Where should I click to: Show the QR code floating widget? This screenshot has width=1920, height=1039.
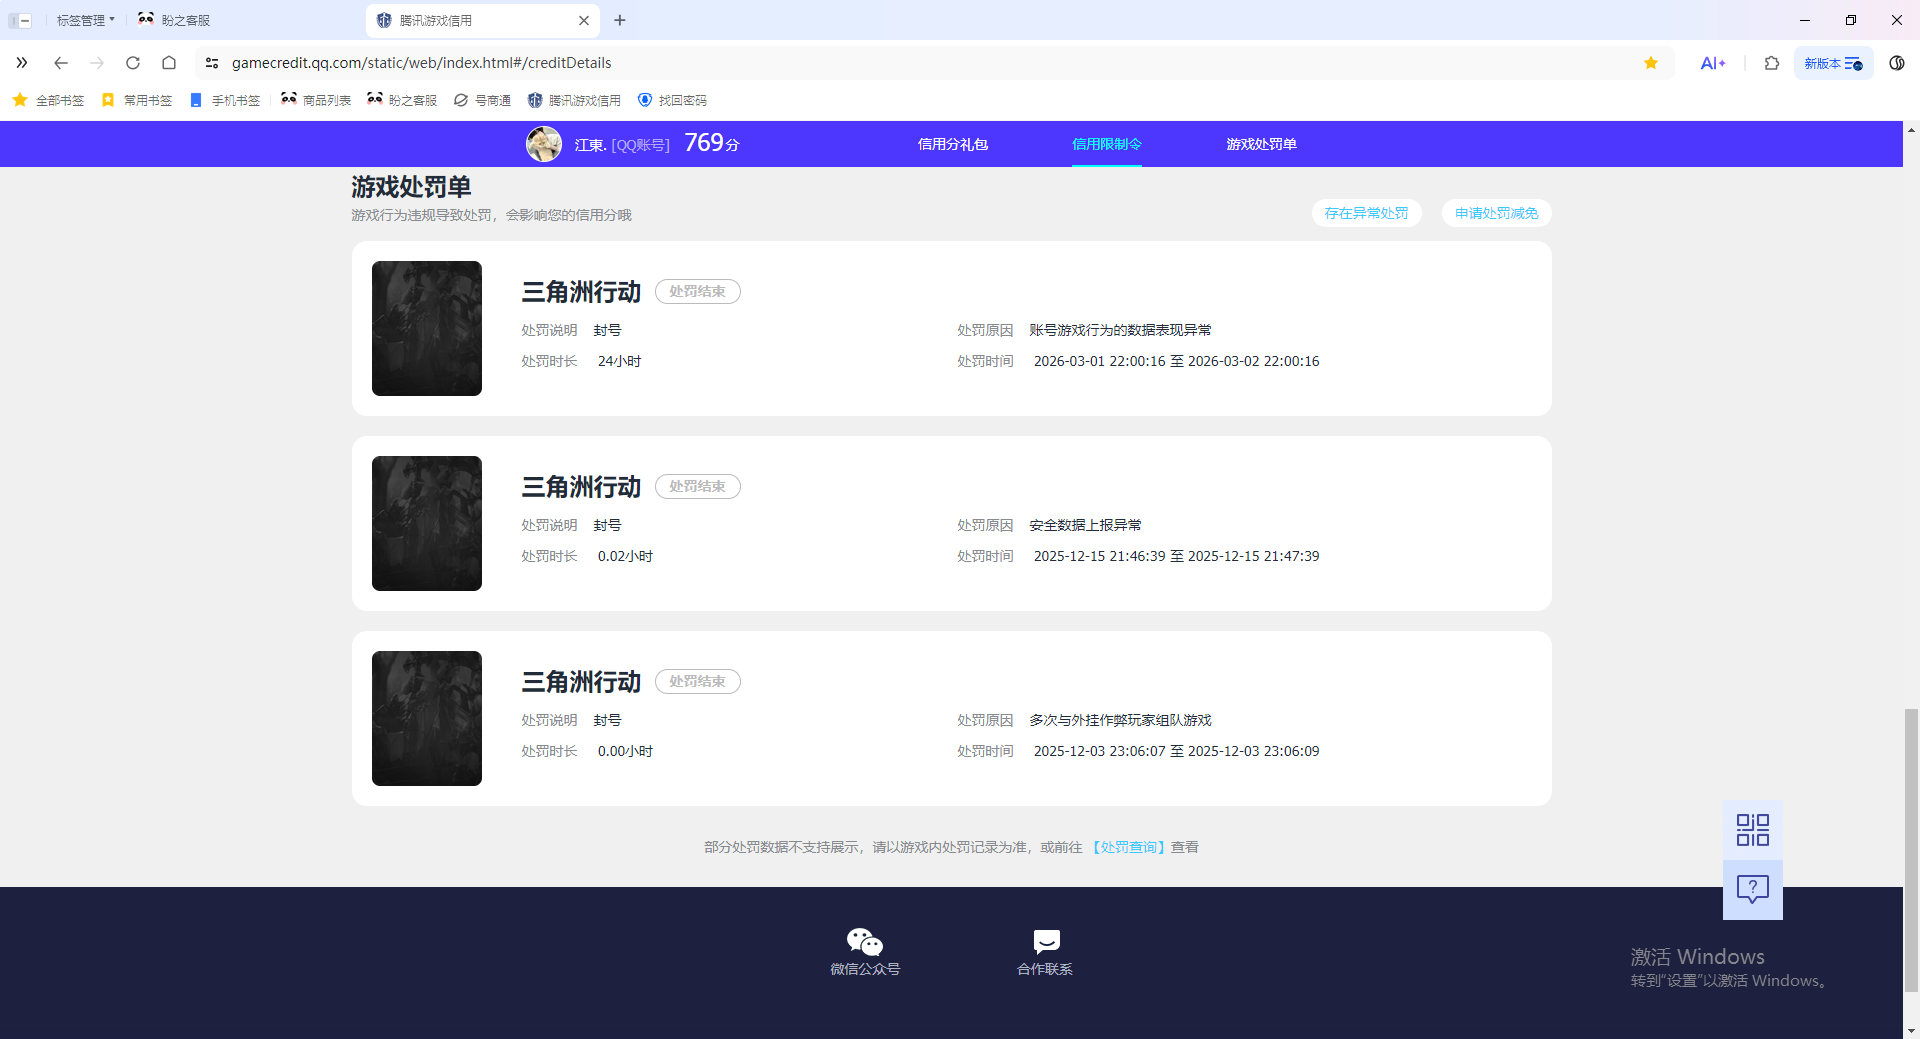[x=1753, y=830]
